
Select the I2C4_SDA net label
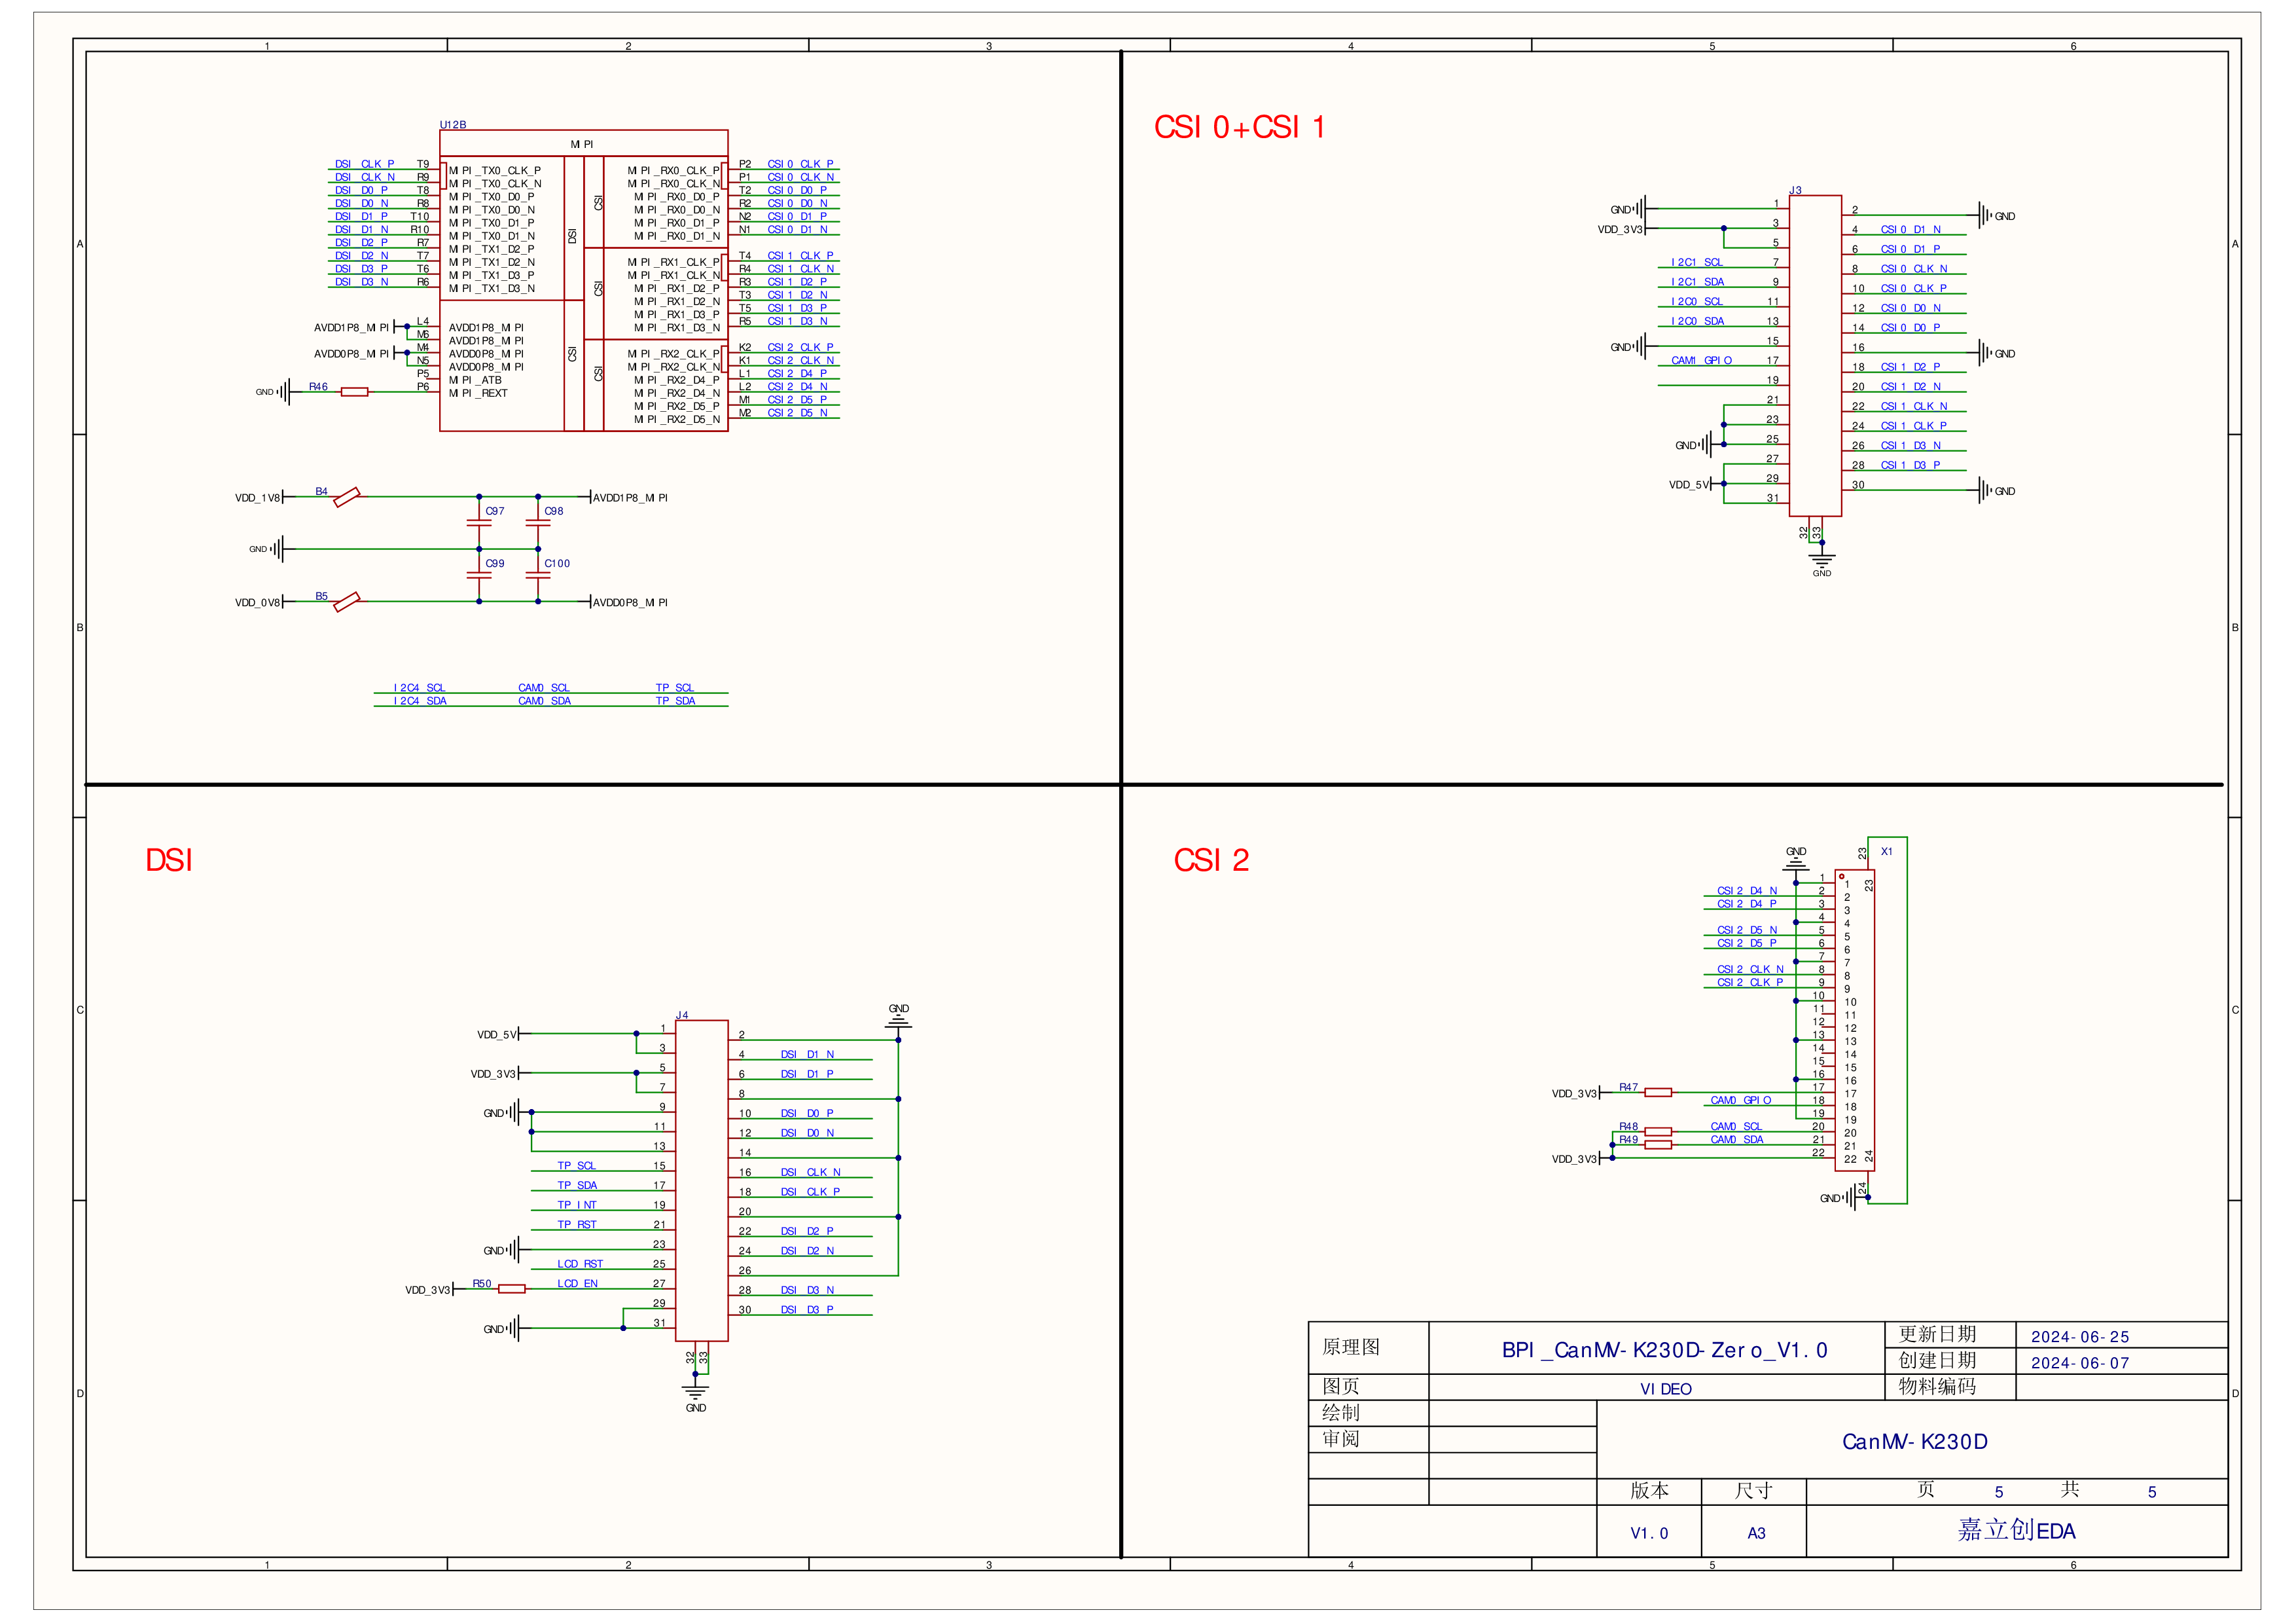point(420,701)
